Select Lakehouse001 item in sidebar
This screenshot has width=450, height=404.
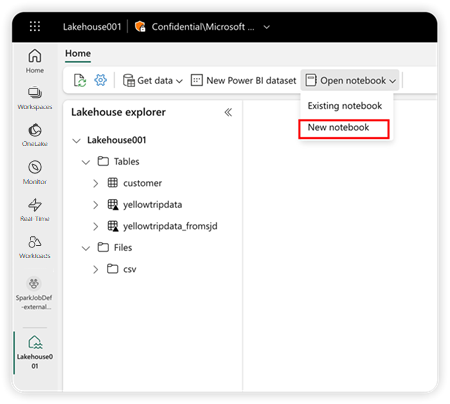(x=35, y=352)
